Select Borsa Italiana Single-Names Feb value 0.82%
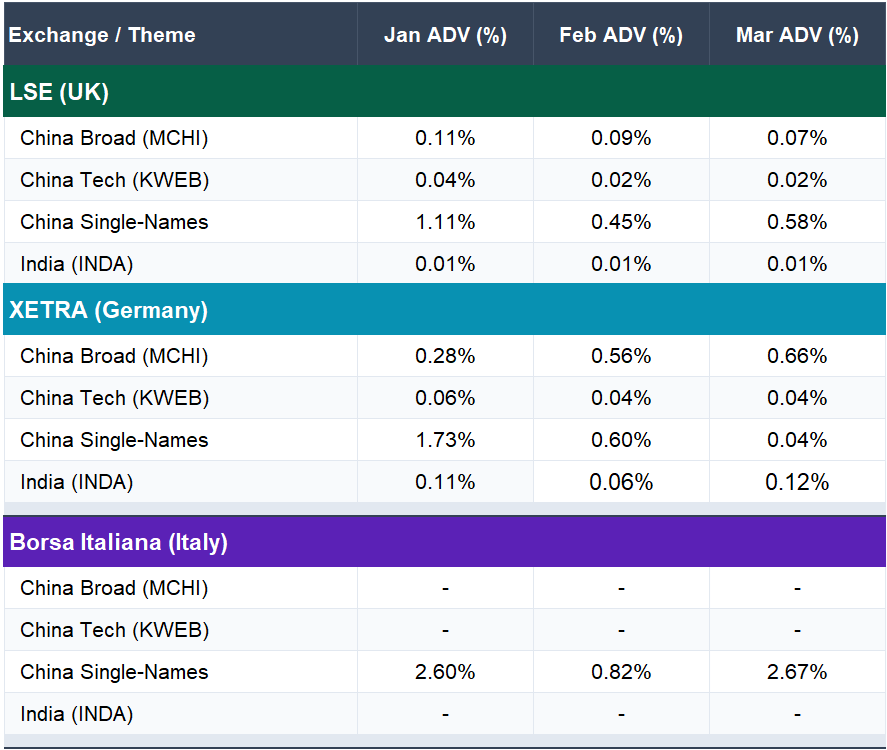Viewport: 887px width, 750px height. coord(621,671)
